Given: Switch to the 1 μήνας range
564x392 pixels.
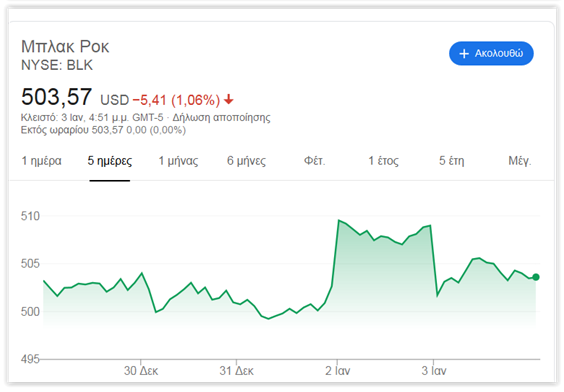Looking at the screenshot, I should pyautogui.click(x=178, y=160).
